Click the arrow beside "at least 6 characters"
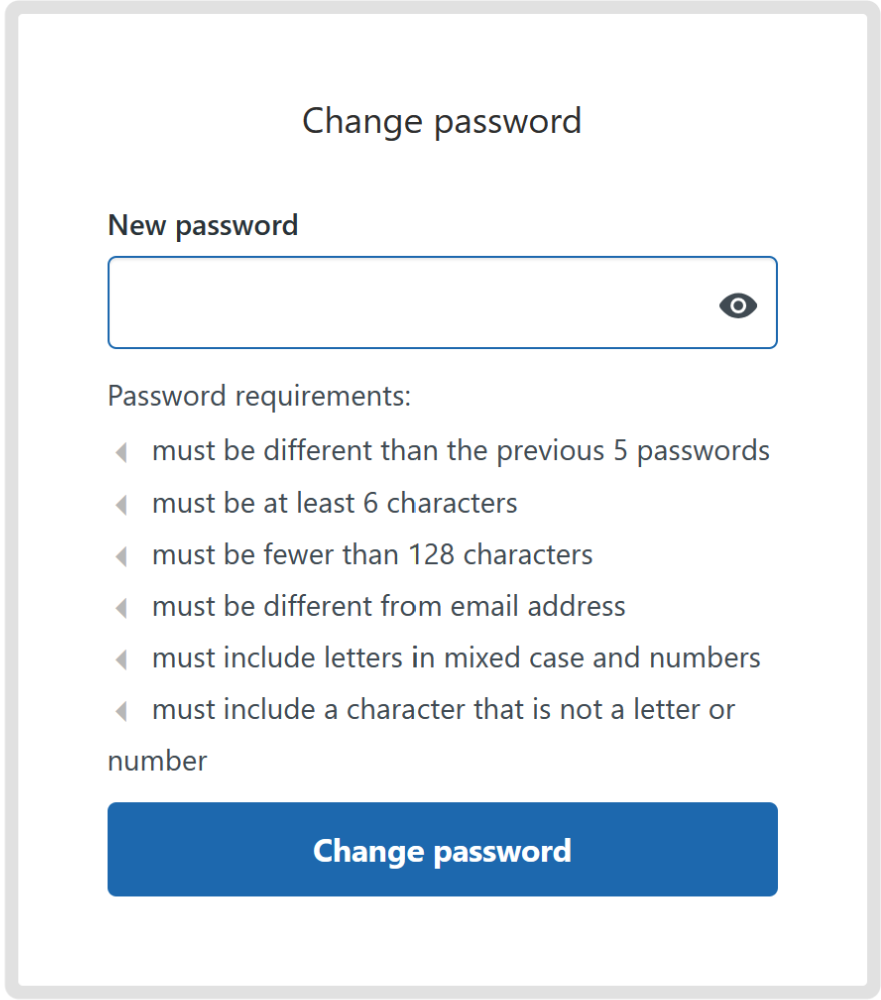The width and height of the screenshot is (881, 1000). click(x=123, y=503)
